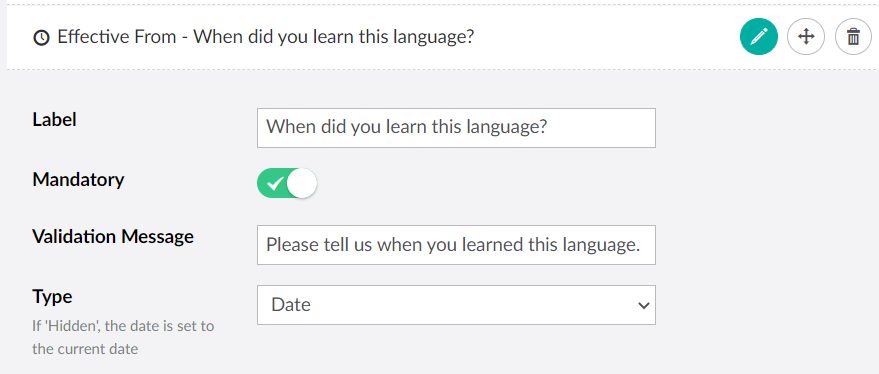Click the 'Mandatory' field caption
879x374 pixels.
pos(78,180)
